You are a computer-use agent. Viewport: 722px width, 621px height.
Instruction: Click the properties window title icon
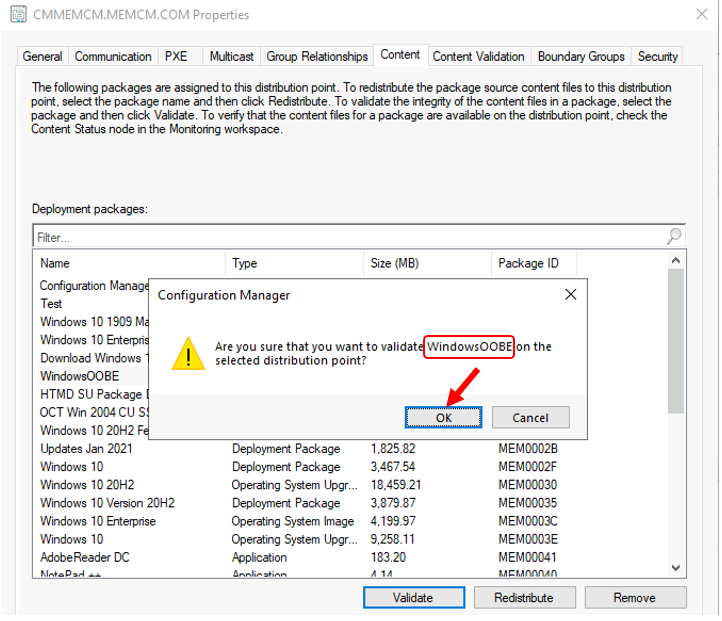(x=18, y=14)
